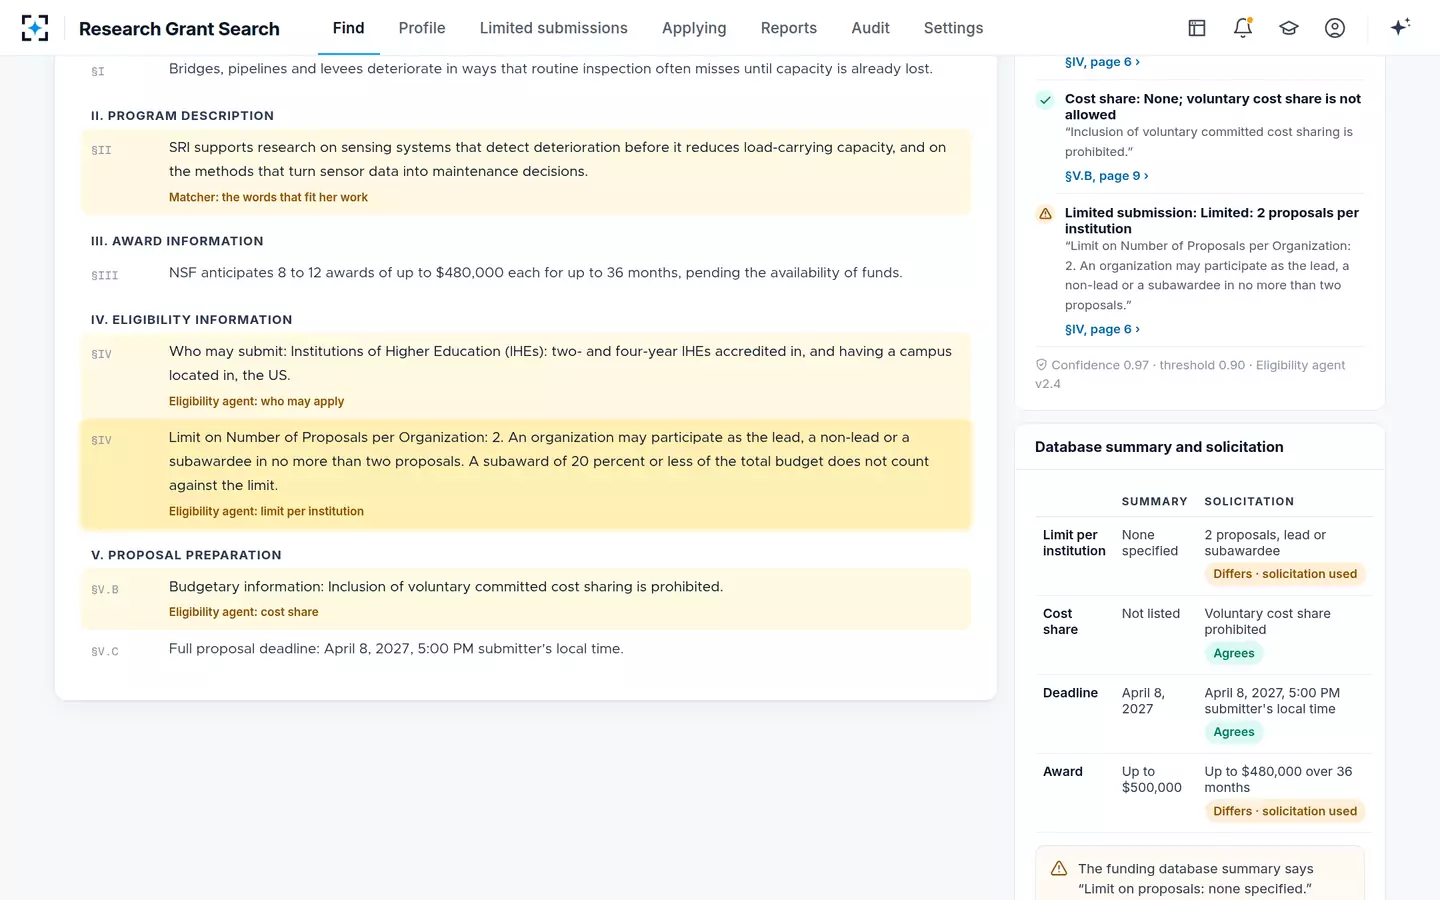
Task: Click 'Differs · solicitation used' badge in Limit per institution row
Action: 1285,574
